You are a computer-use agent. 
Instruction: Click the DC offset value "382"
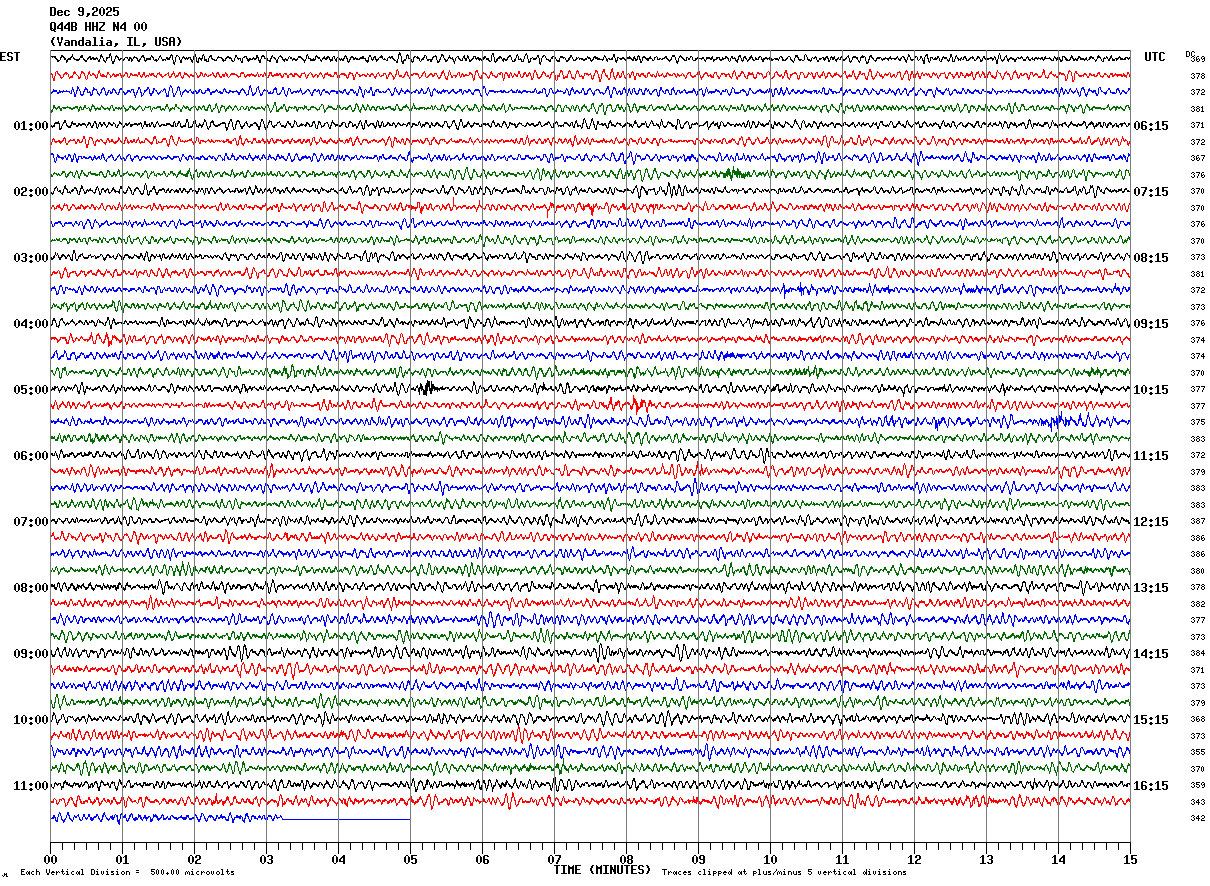coord(1197,604)
